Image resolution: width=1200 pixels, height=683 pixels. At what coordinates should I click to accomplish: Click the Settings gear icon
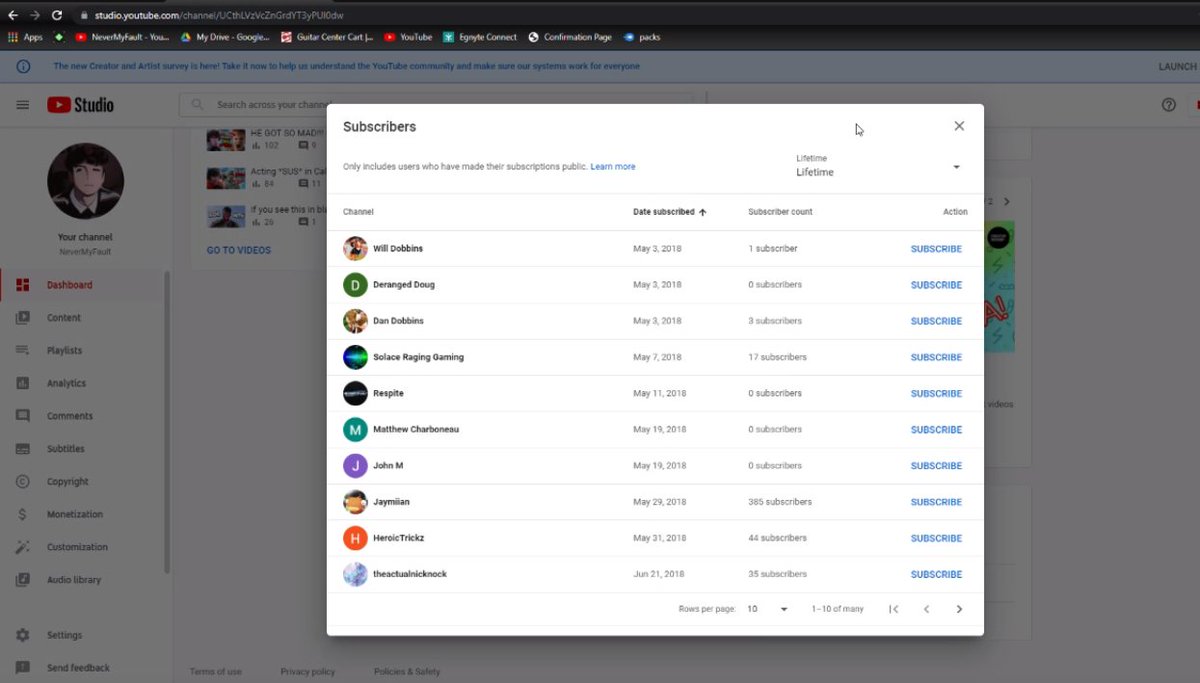[23, 635]
